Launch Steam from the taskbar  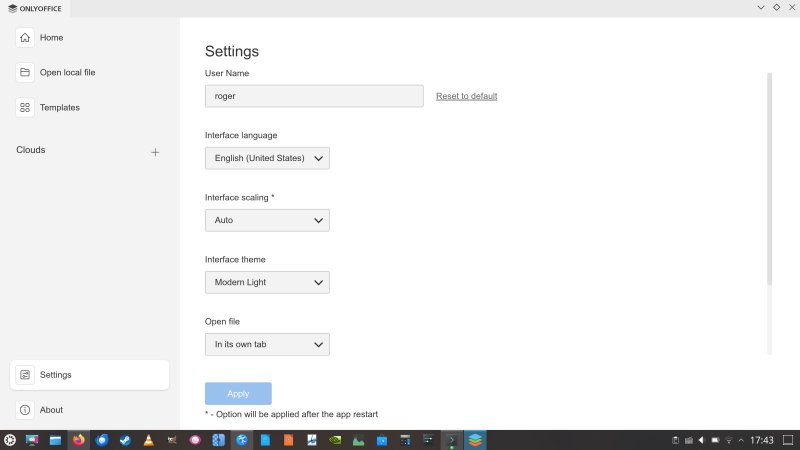(x=125, y=440)
